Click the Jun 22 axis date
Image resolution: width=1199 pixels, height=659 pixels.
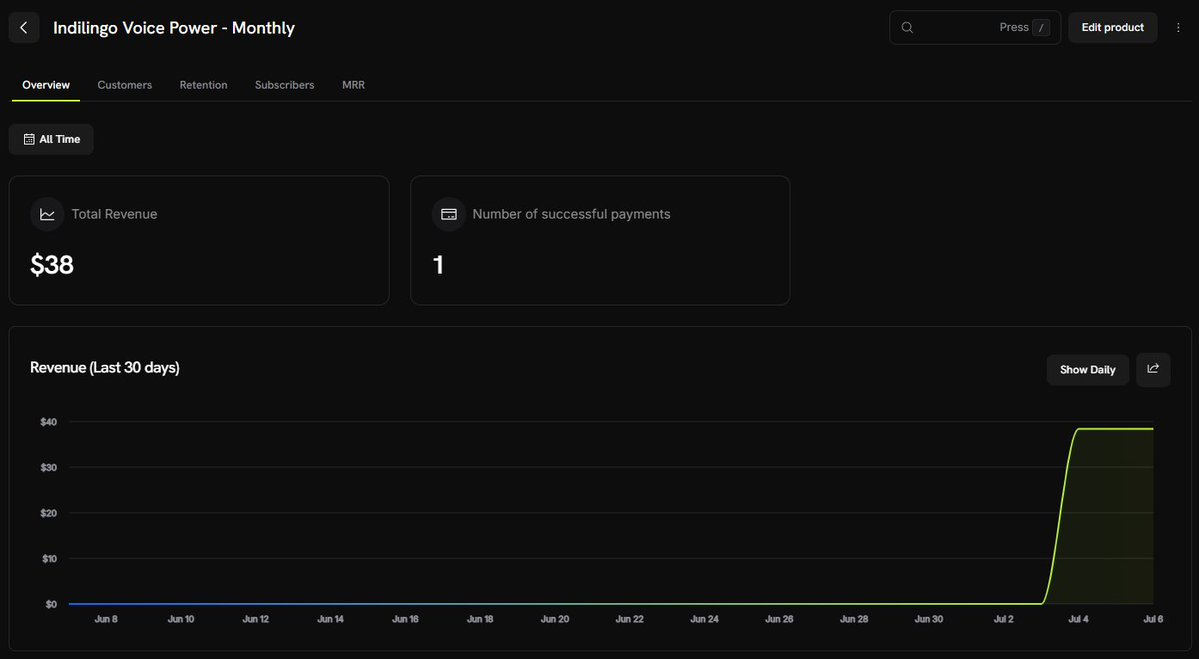click(x=630, y=619)
